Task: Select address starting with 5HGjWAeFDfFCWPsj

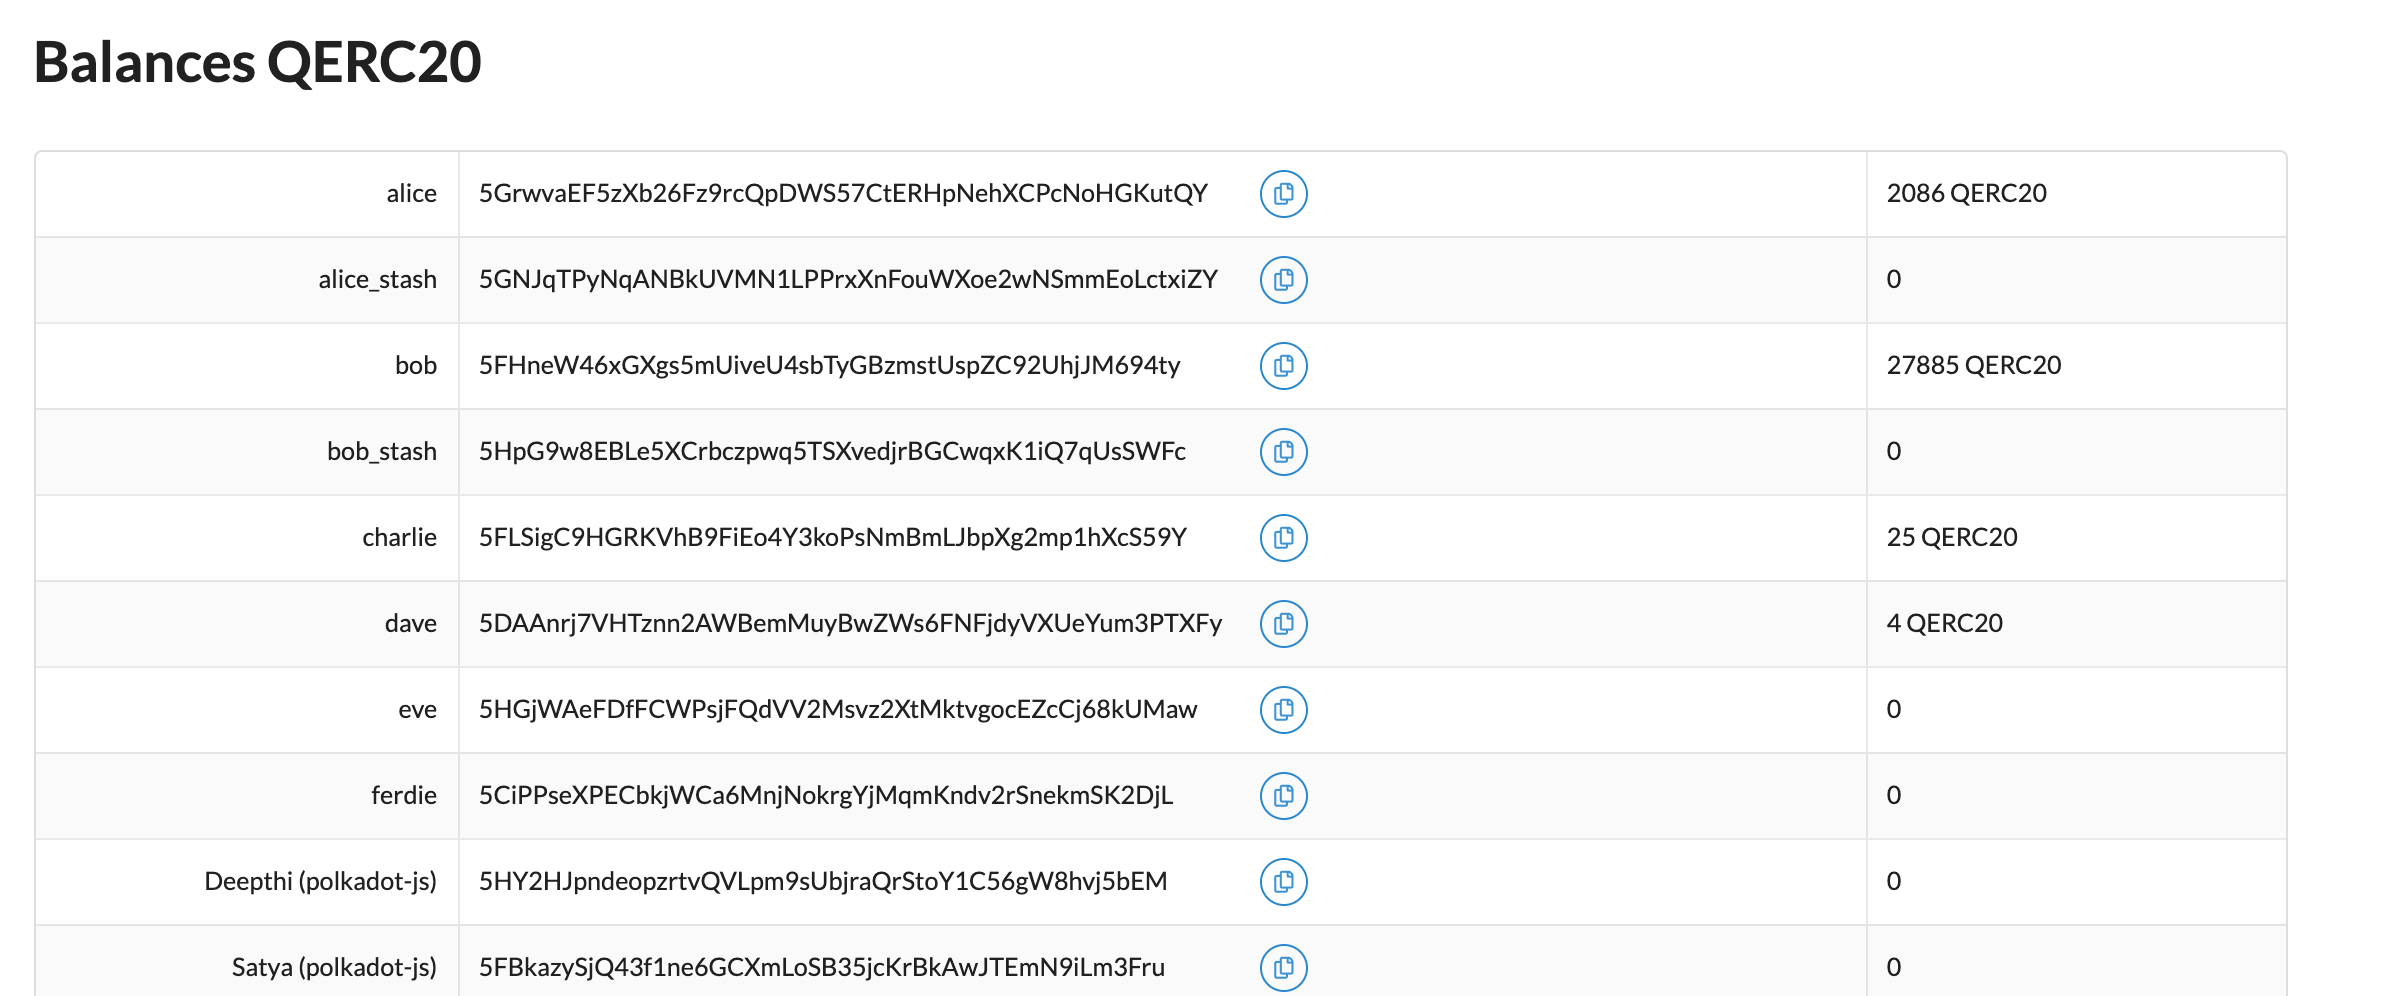Action: tap(837, 709)
